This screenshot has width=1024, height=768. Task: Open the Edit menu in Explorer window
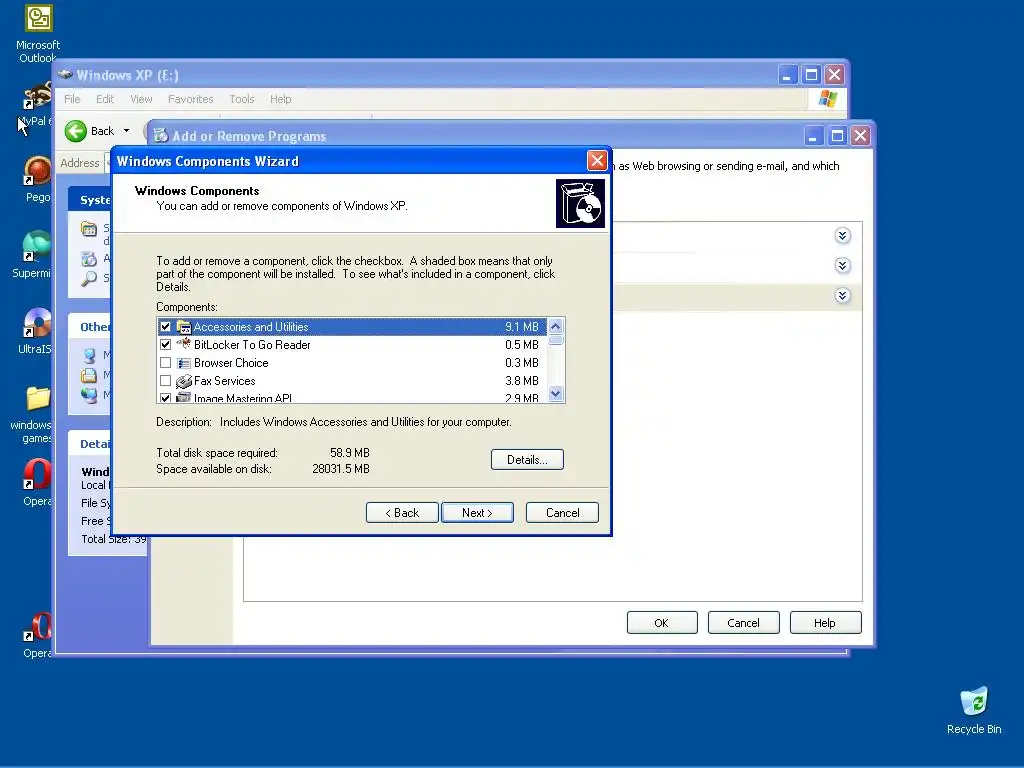[104, 99]
